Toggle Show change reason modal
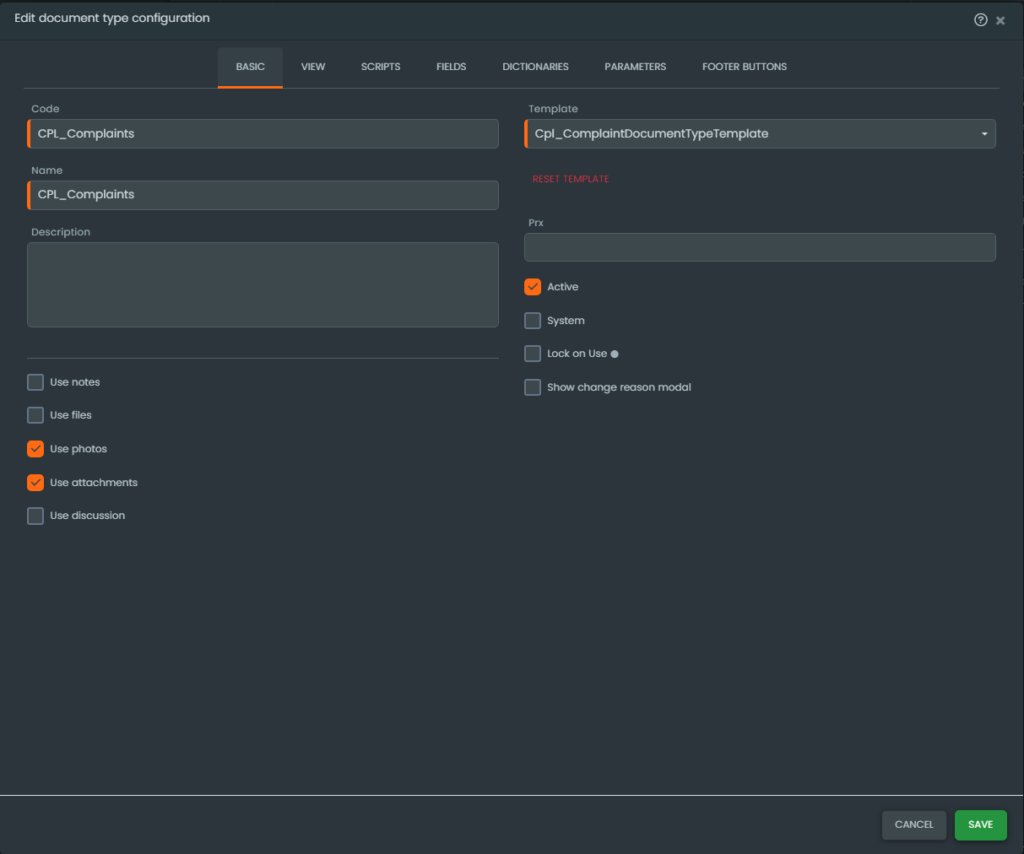Viewport: 1024px width, 854px height. click(x=533, y=387)
